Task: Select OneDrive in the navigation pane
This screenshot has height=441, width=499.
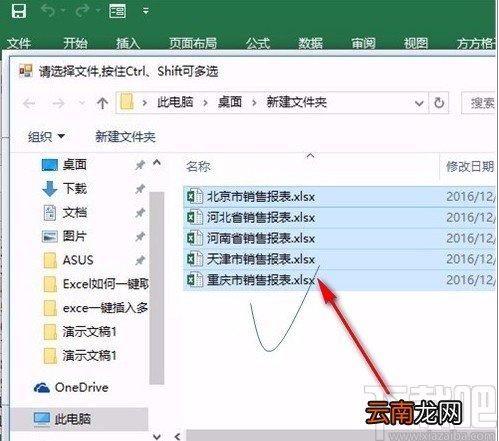Action: tap(71, 388)
